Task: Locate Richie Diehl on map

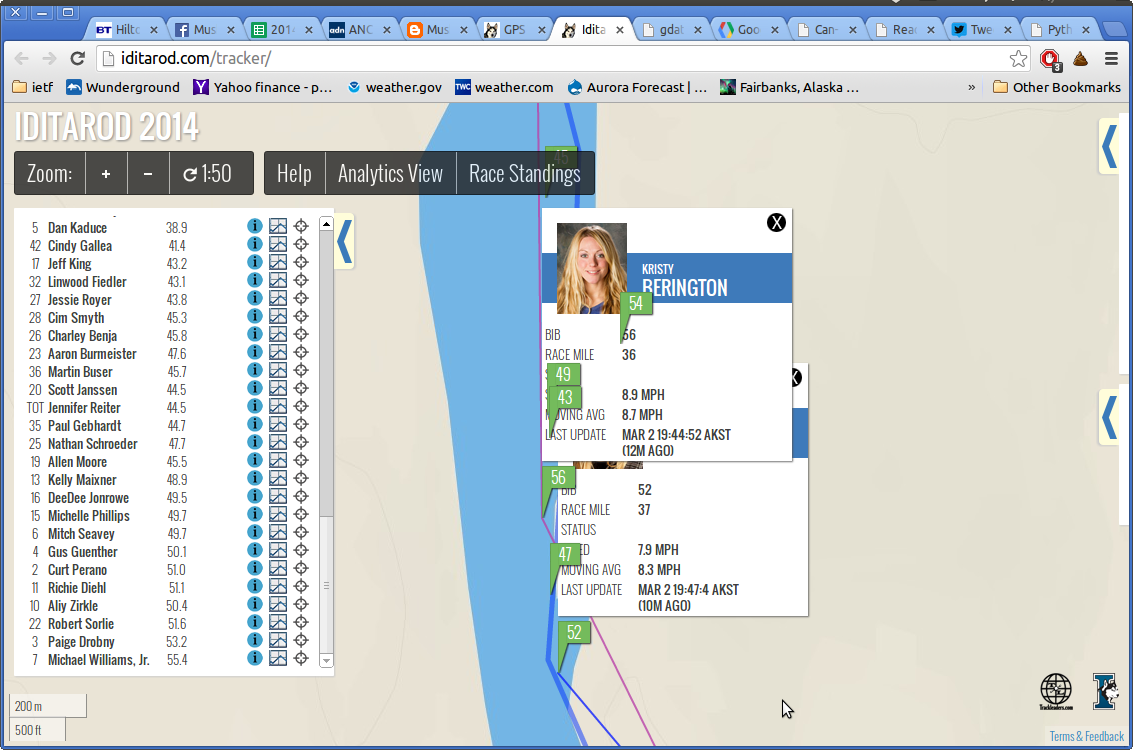Action: [x=301, y=586]
